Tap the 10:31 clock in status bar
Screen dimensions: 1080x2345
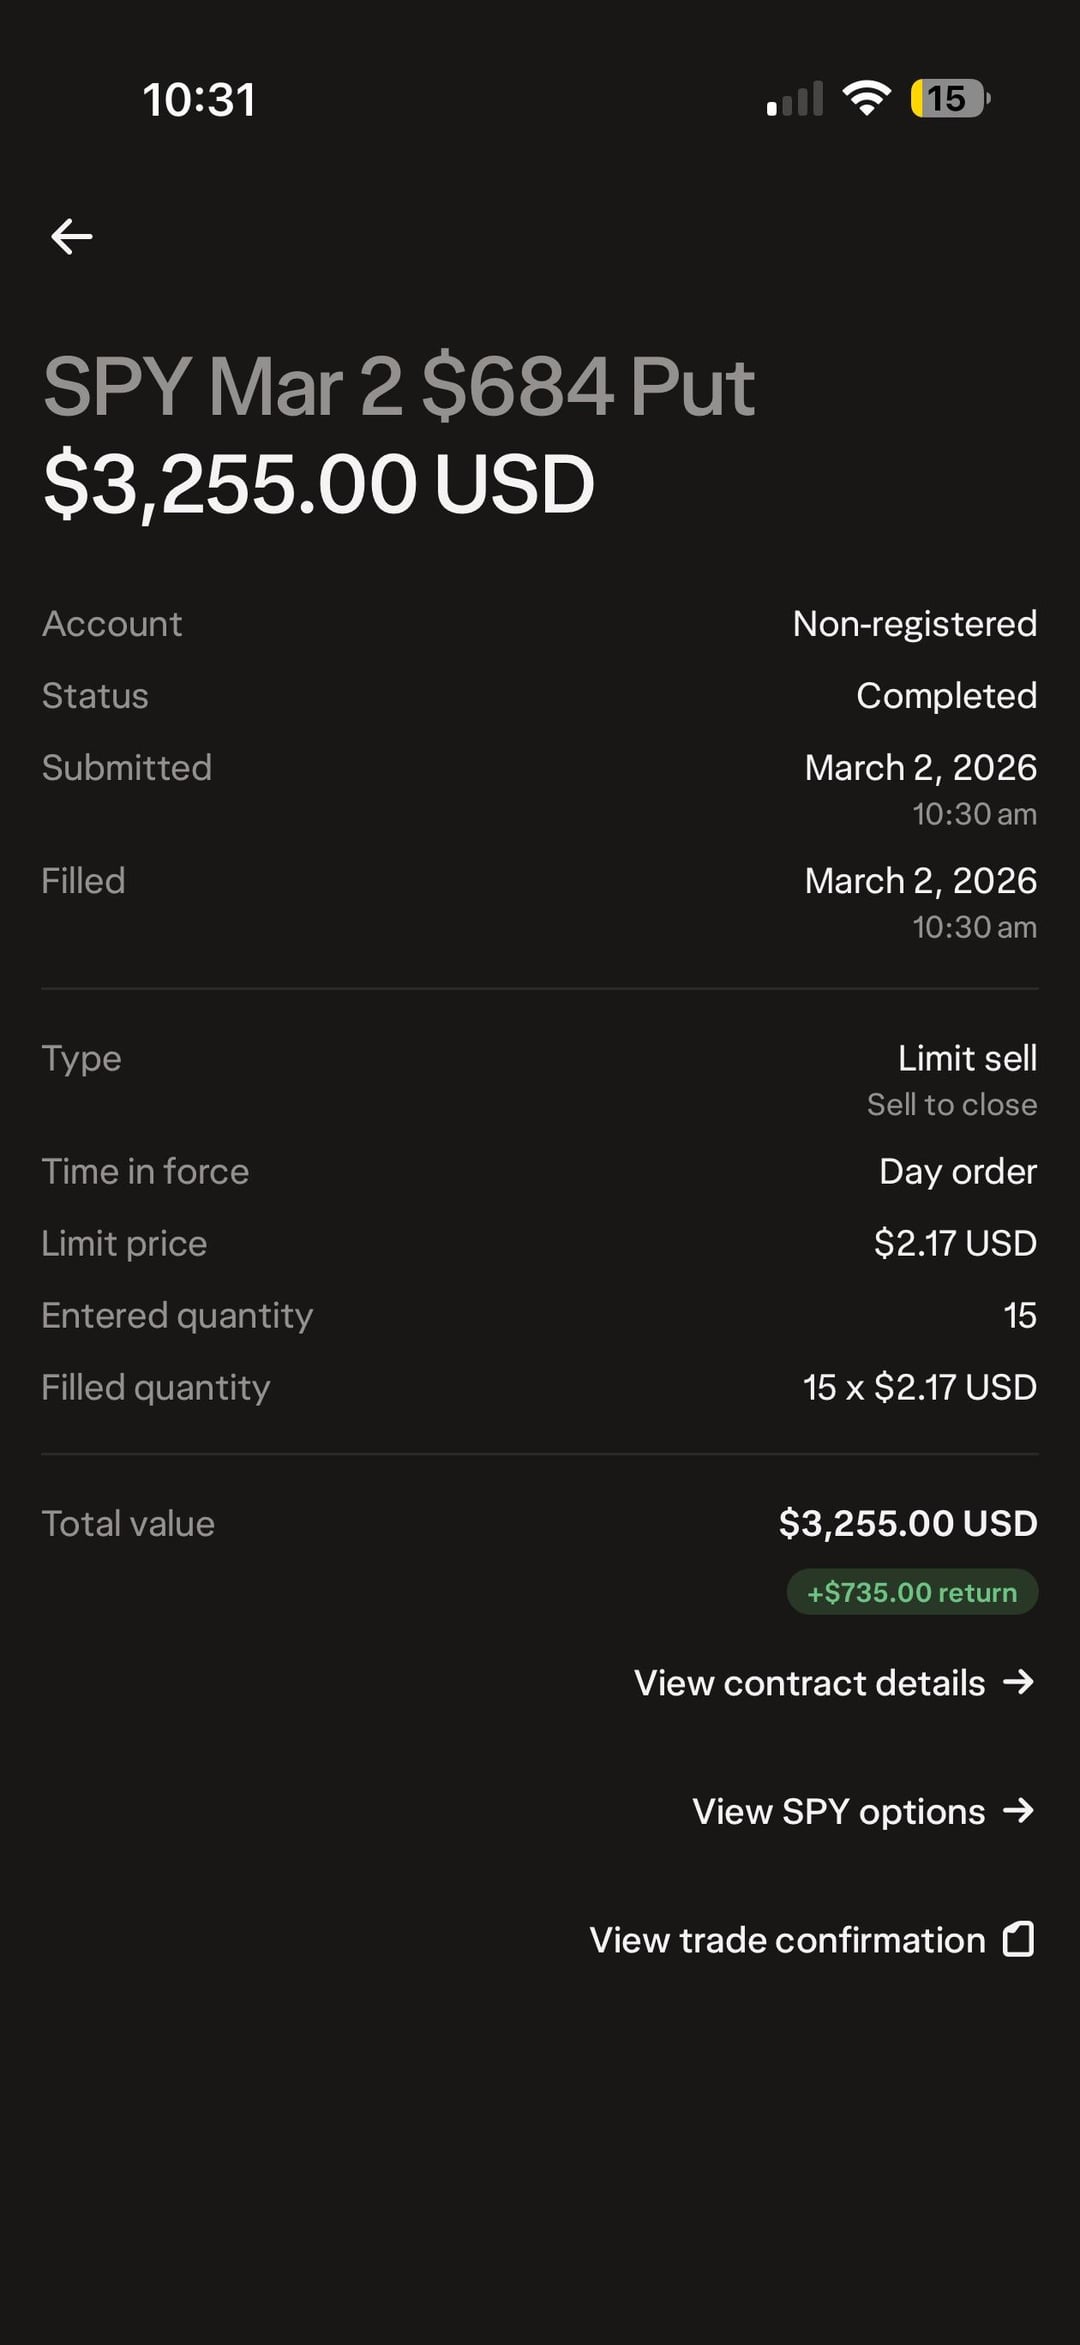coord(199,99)
